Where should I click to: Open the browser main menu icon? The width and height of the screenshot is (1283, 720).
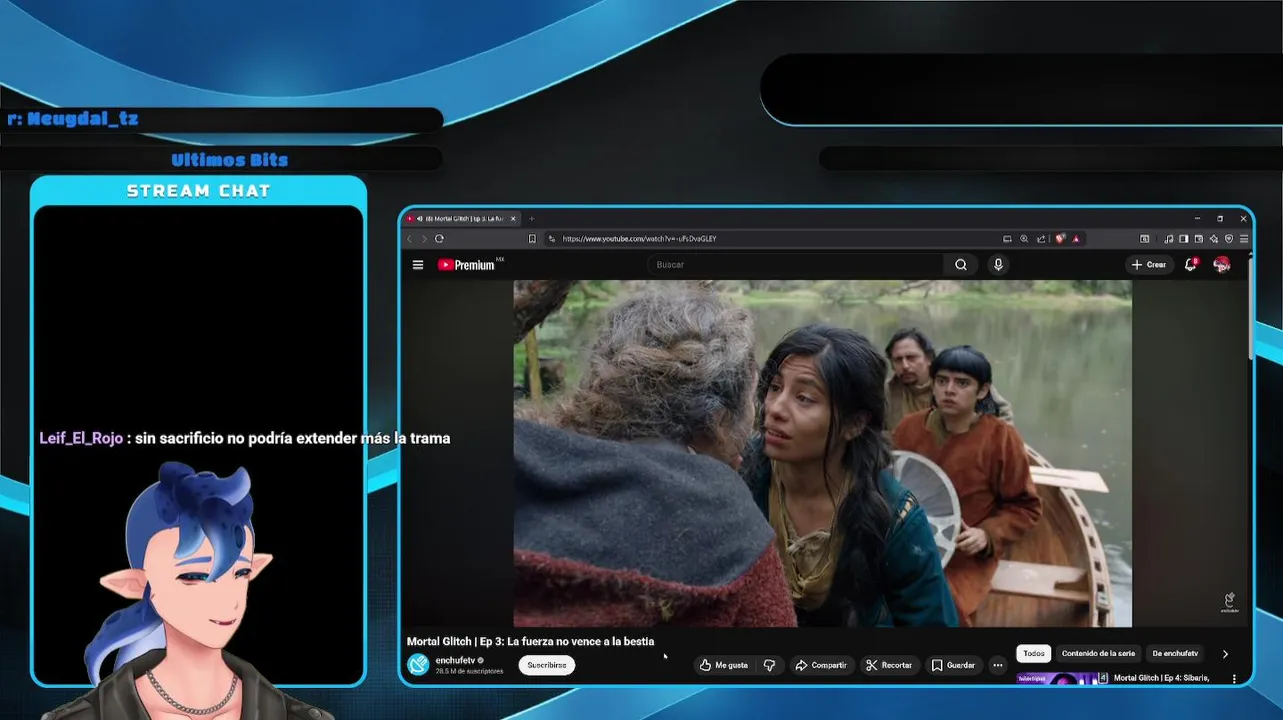click(1244, 239)
